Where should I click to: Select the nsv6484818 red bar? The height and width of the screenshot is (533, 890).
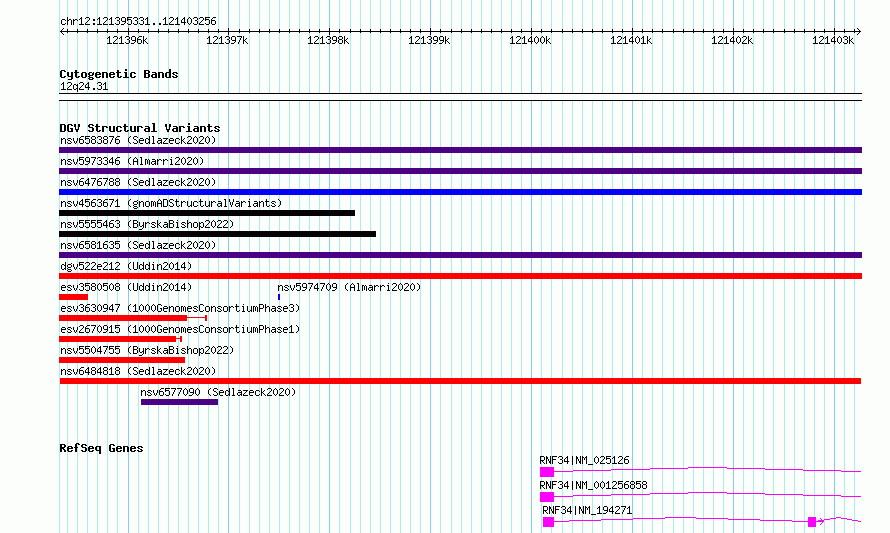click(460, 381)
